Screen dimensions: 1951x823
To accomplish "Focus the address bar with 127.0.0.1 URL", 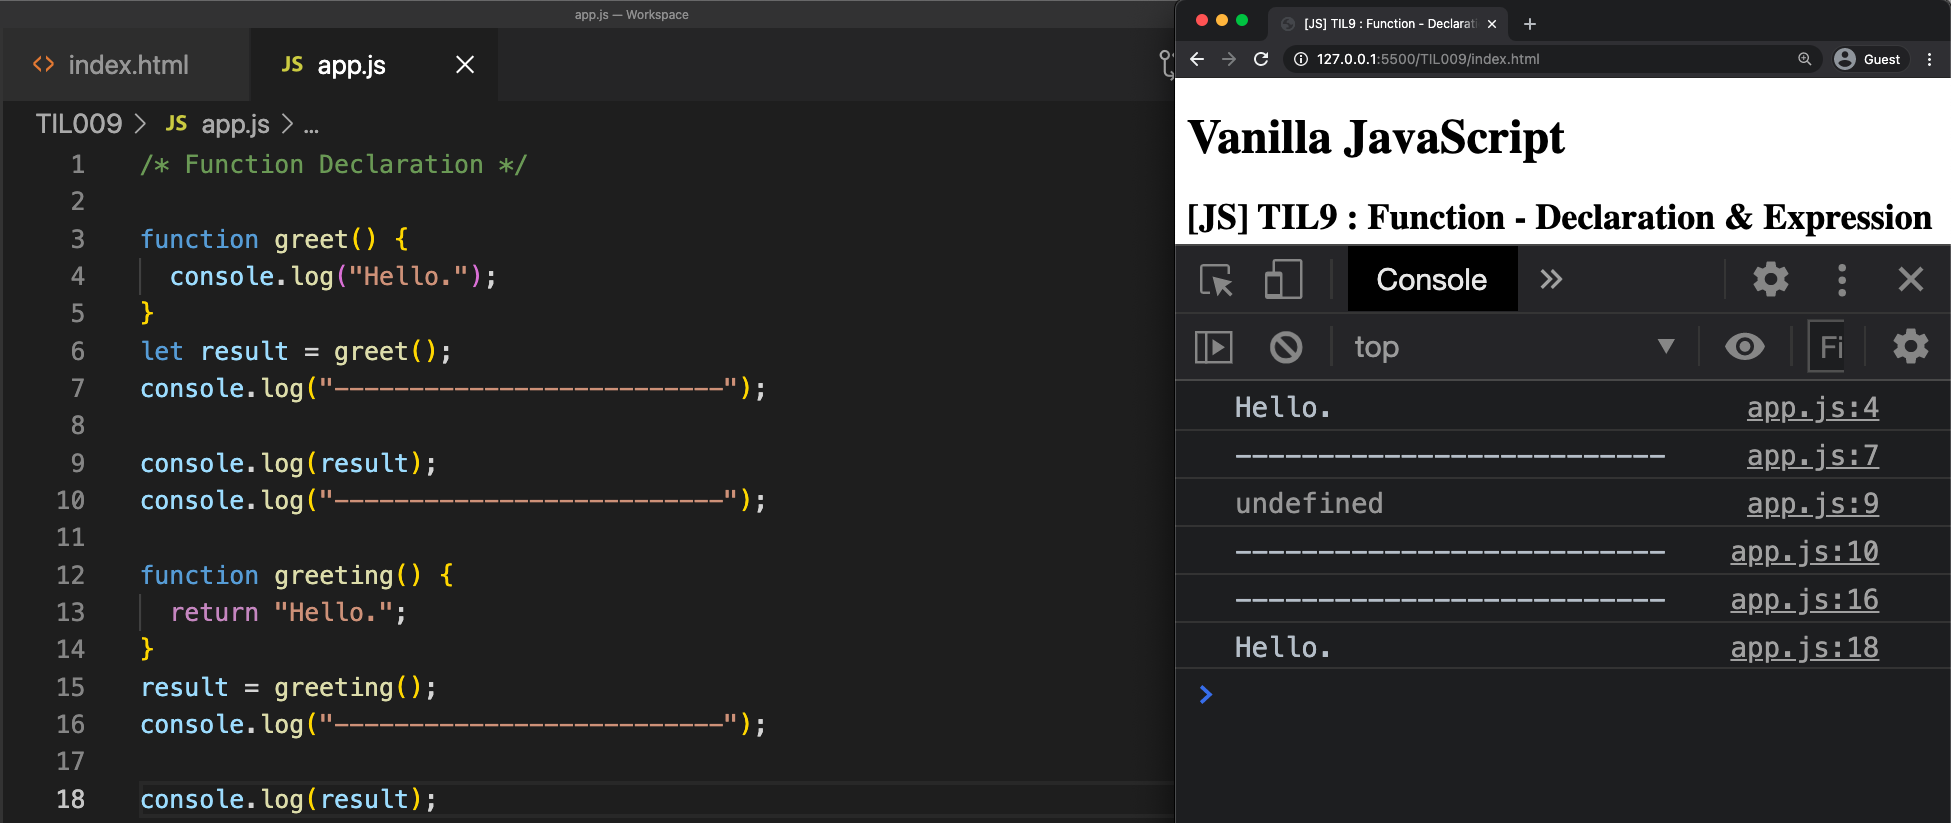I will point(1553,59).
